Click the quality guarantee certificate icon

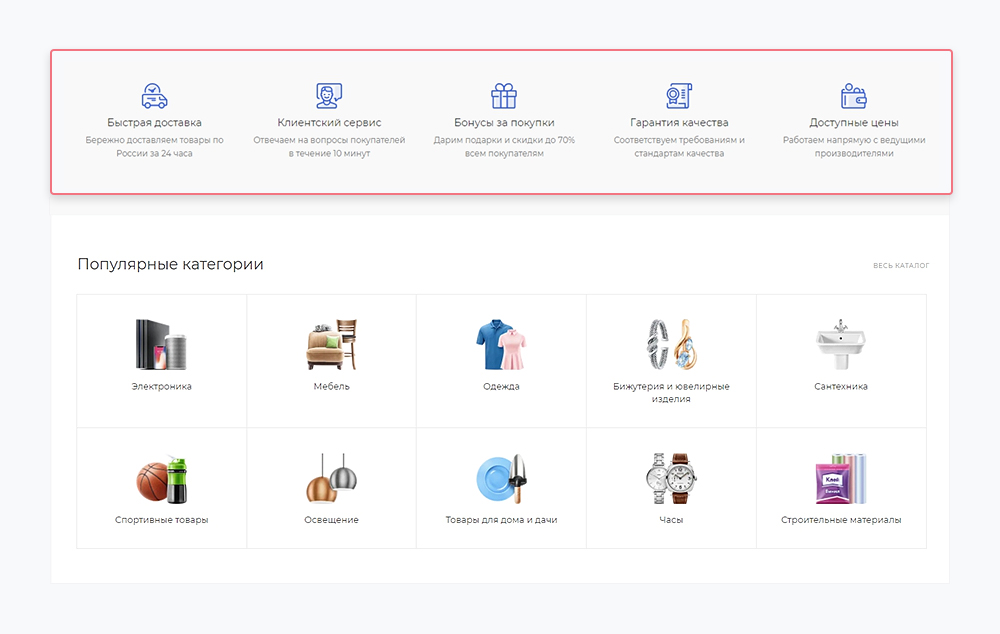[679, 96]
